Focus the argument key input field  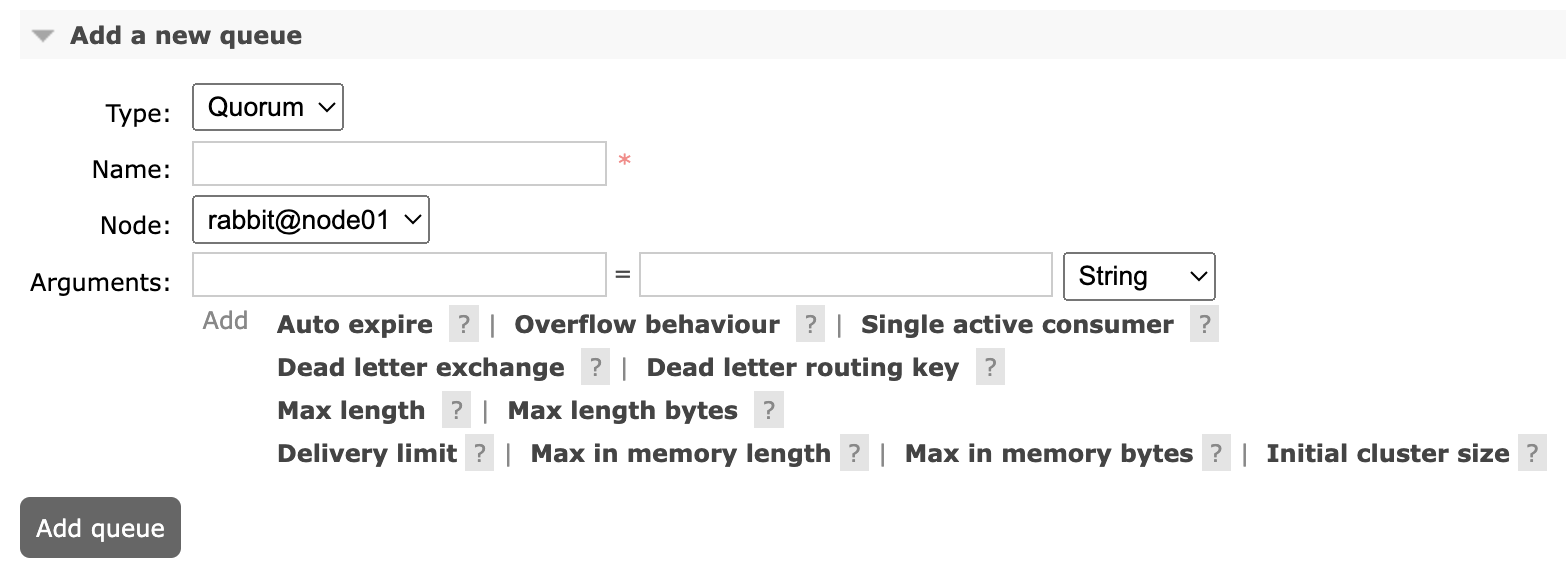[x=399, y=275]
